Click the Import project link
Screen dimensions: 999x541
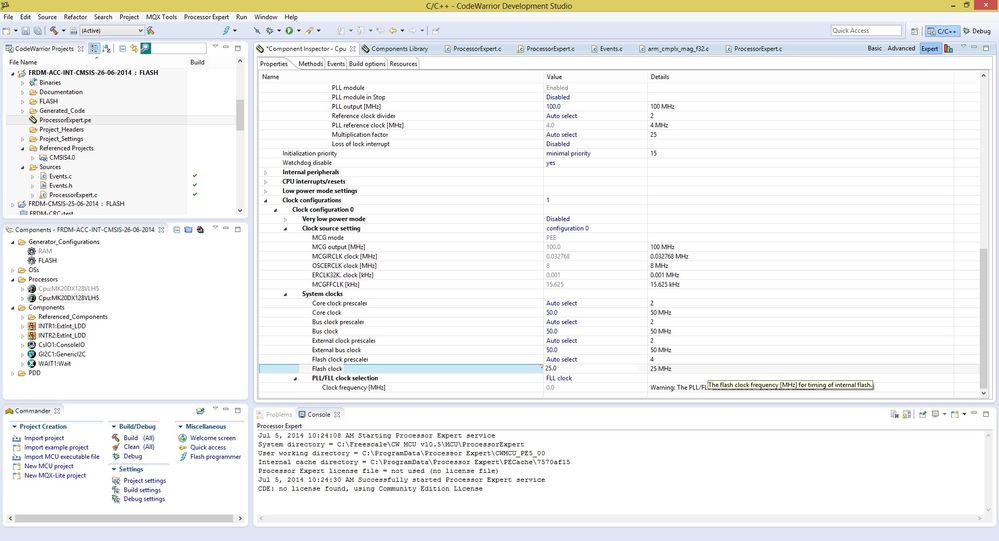pyautogui.click(x=43, y=438)
